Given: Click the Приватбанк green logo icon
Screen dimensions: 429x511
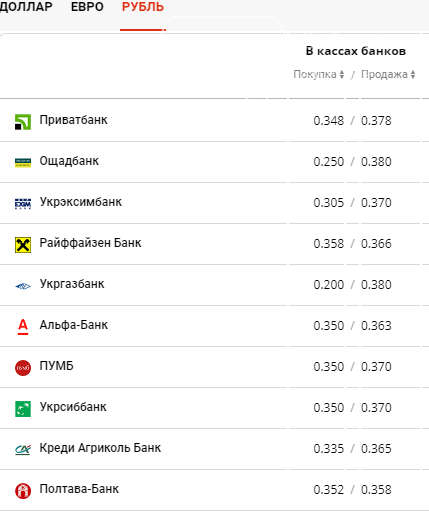Looking at the screenshot, I should tap(23, 122).
